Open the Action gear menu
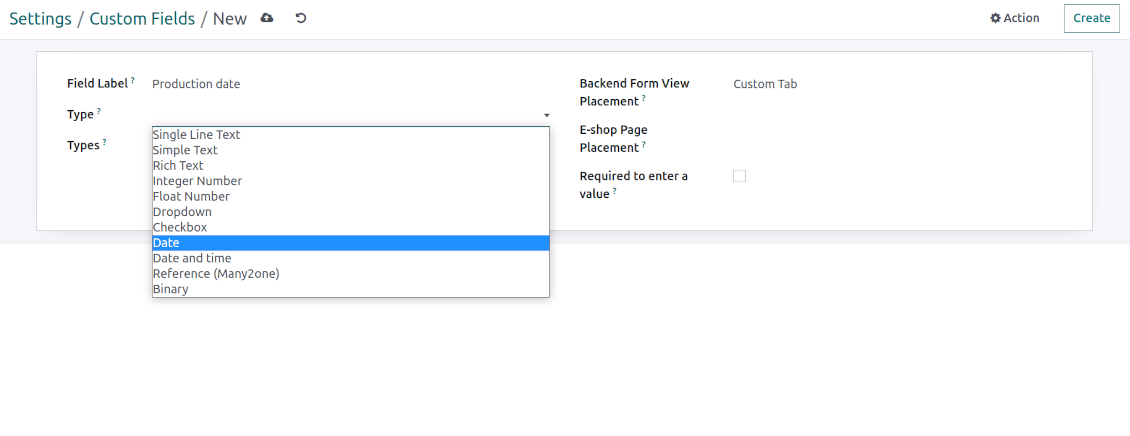The width and height of the screenshot is (1130, 436). coord(1015,18)
